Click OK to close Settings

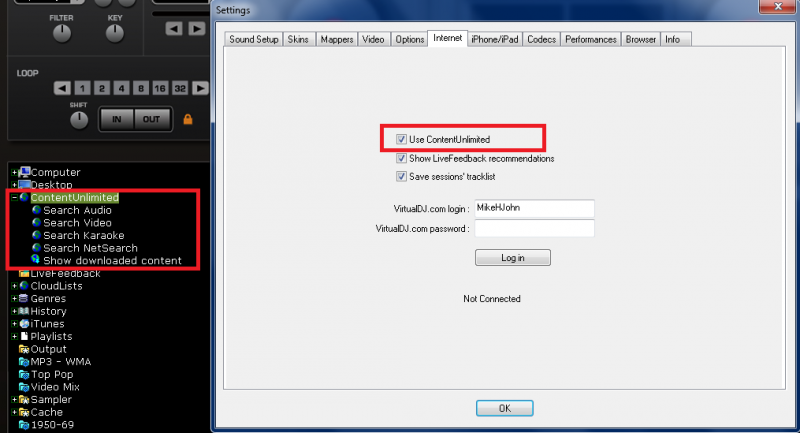pyautogui.click(x=505, y=408)
